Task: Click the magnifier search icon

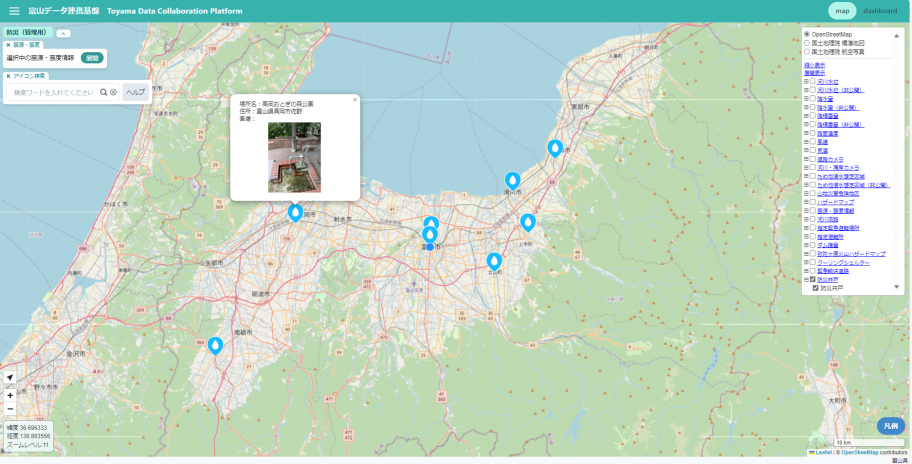Action: (103, 92)
